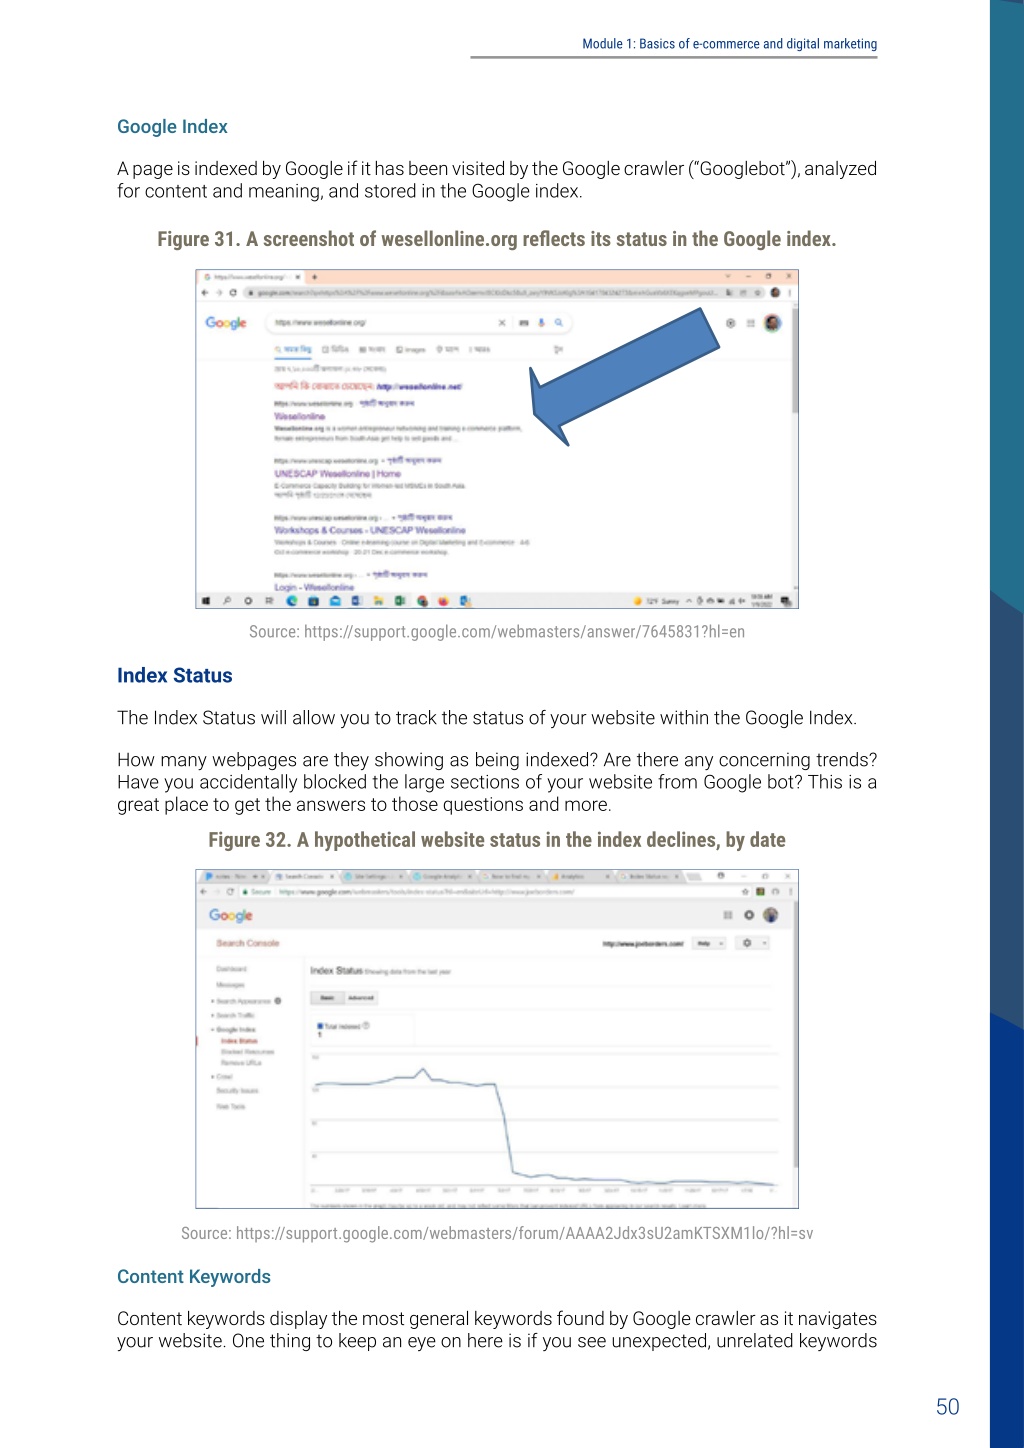Open Dashboard in the Search Console sidebar
1024x1448 pixels.
click(231, 969)
